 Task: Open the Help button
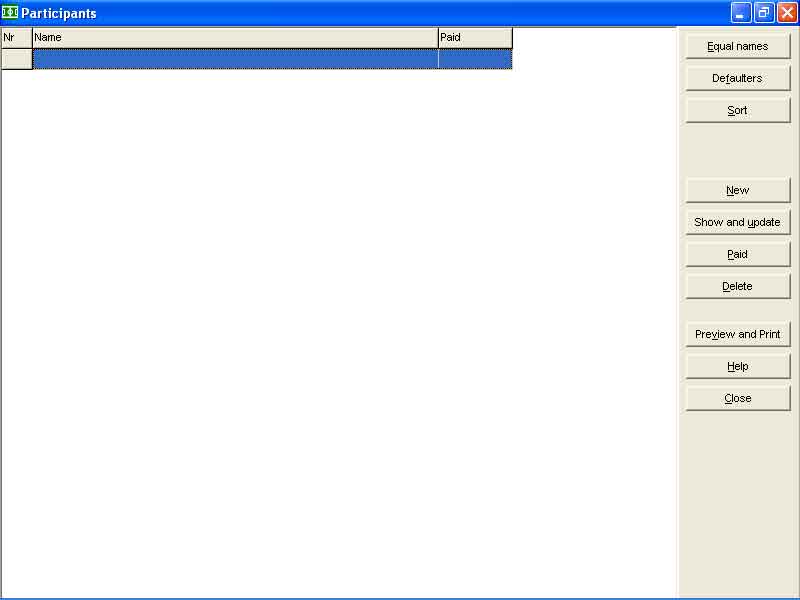pos(738,366)
